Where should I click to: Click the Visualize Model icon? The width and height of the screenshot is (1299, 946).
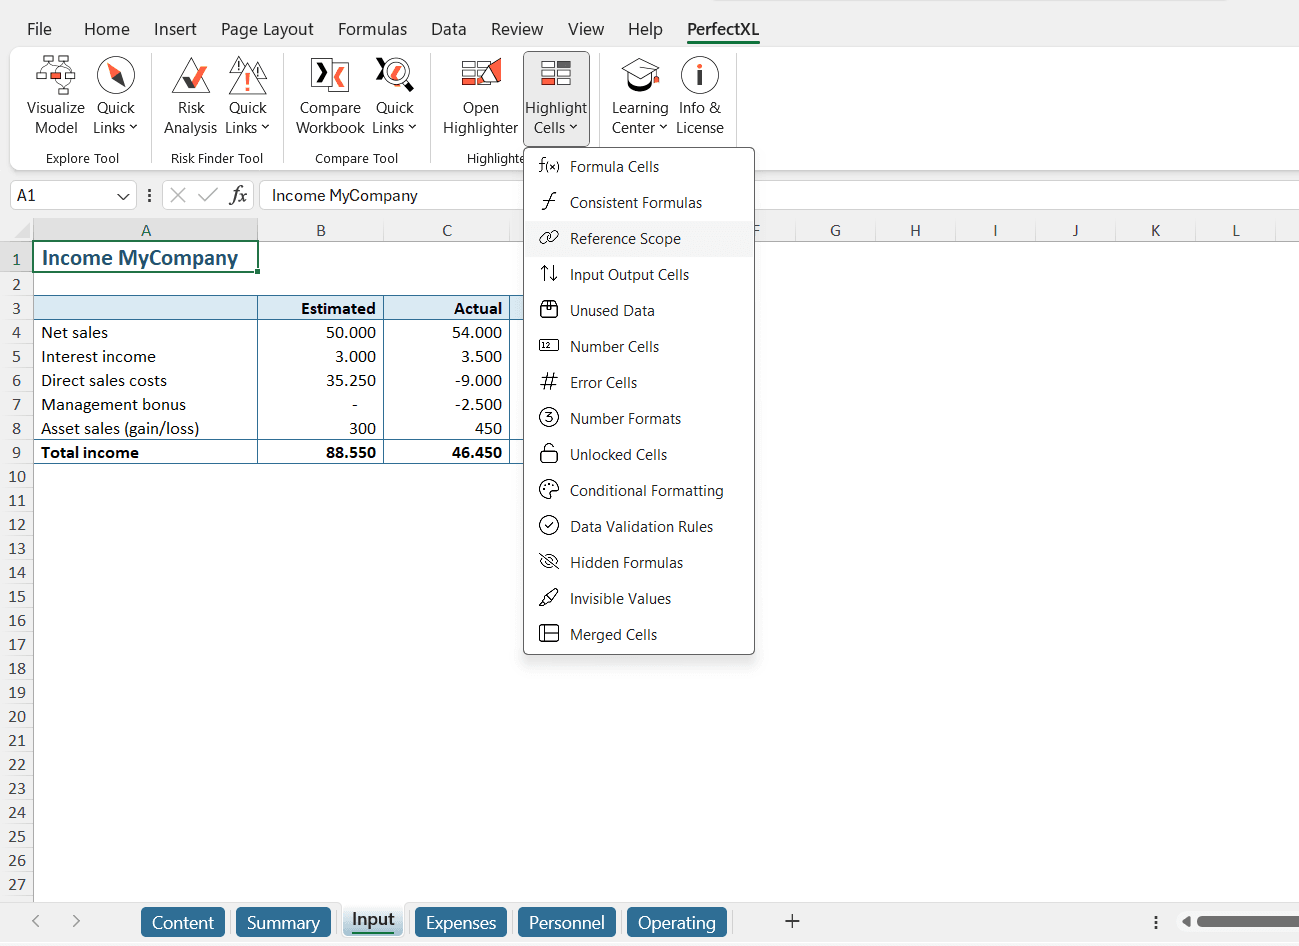tap(56, 97)
